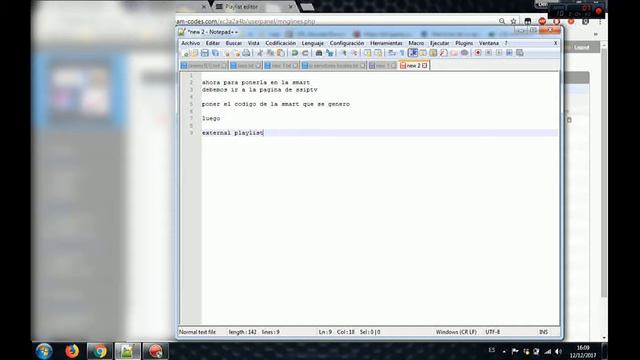
Task: Open the user defined language icon
Action: (423, 53)
